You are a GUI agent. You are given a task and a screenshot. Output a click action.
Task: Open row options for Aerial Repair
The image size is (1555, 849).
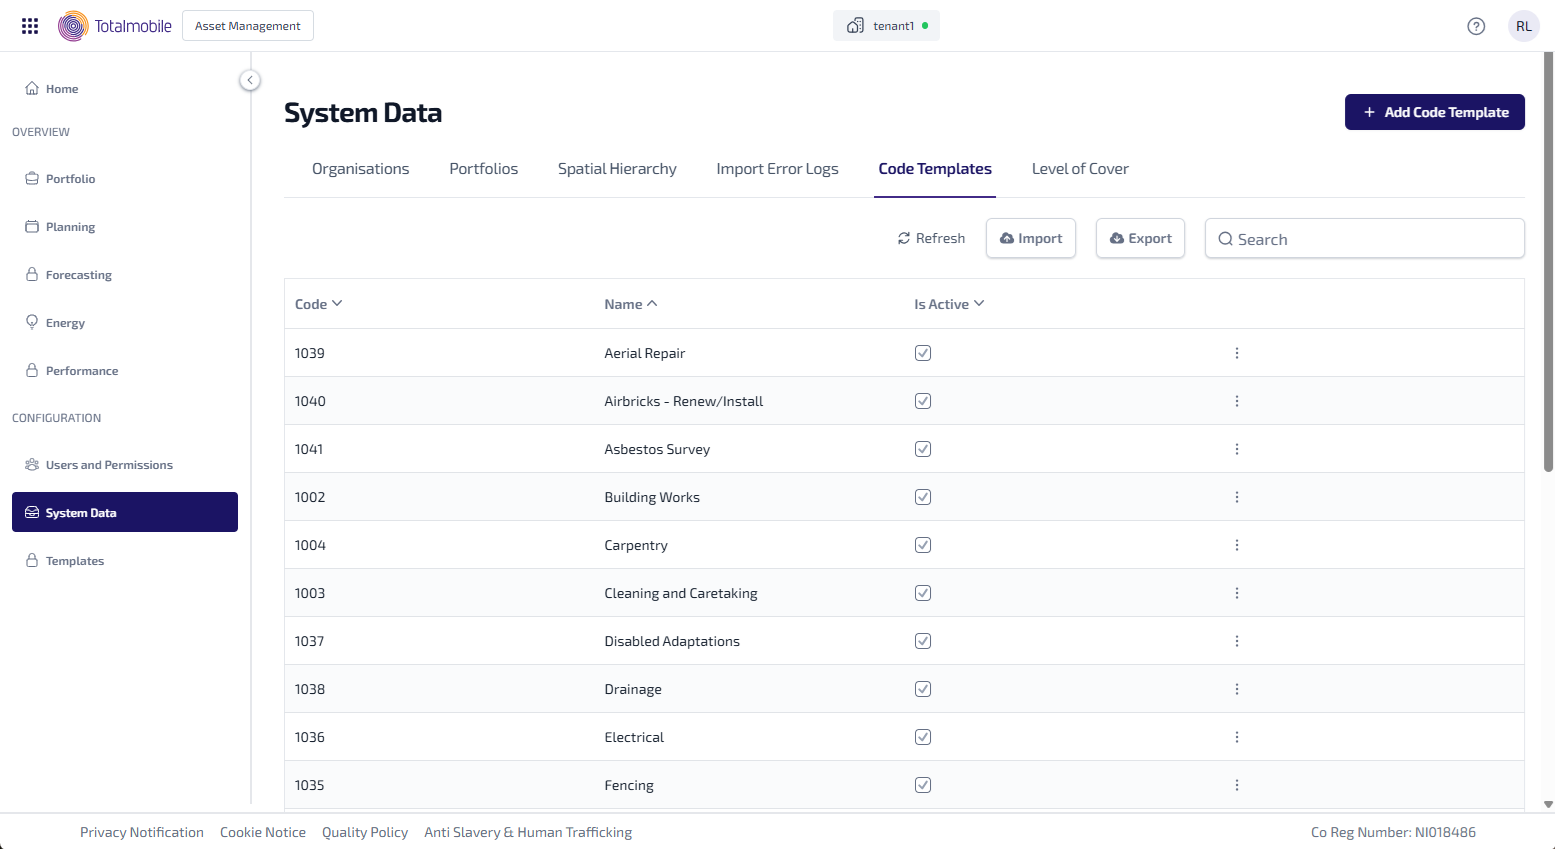coord(1237,353)
